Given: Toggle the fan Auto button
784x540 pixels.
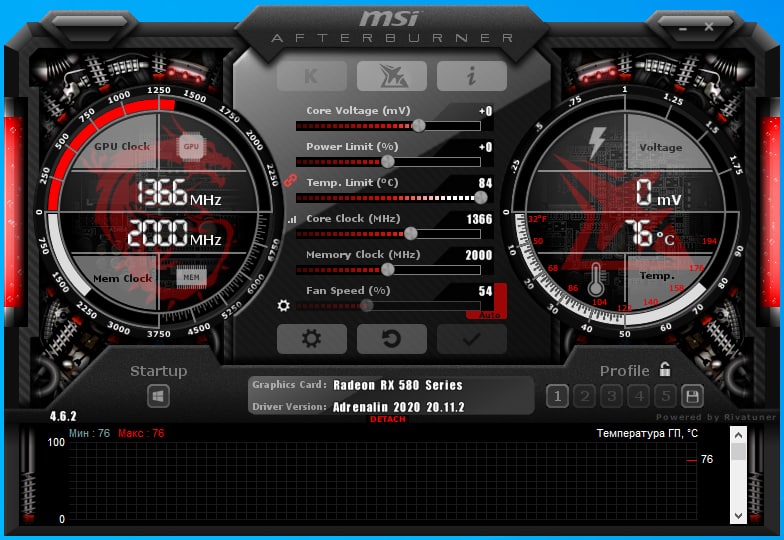Looking at the screenshot, I should click(490, 315).
